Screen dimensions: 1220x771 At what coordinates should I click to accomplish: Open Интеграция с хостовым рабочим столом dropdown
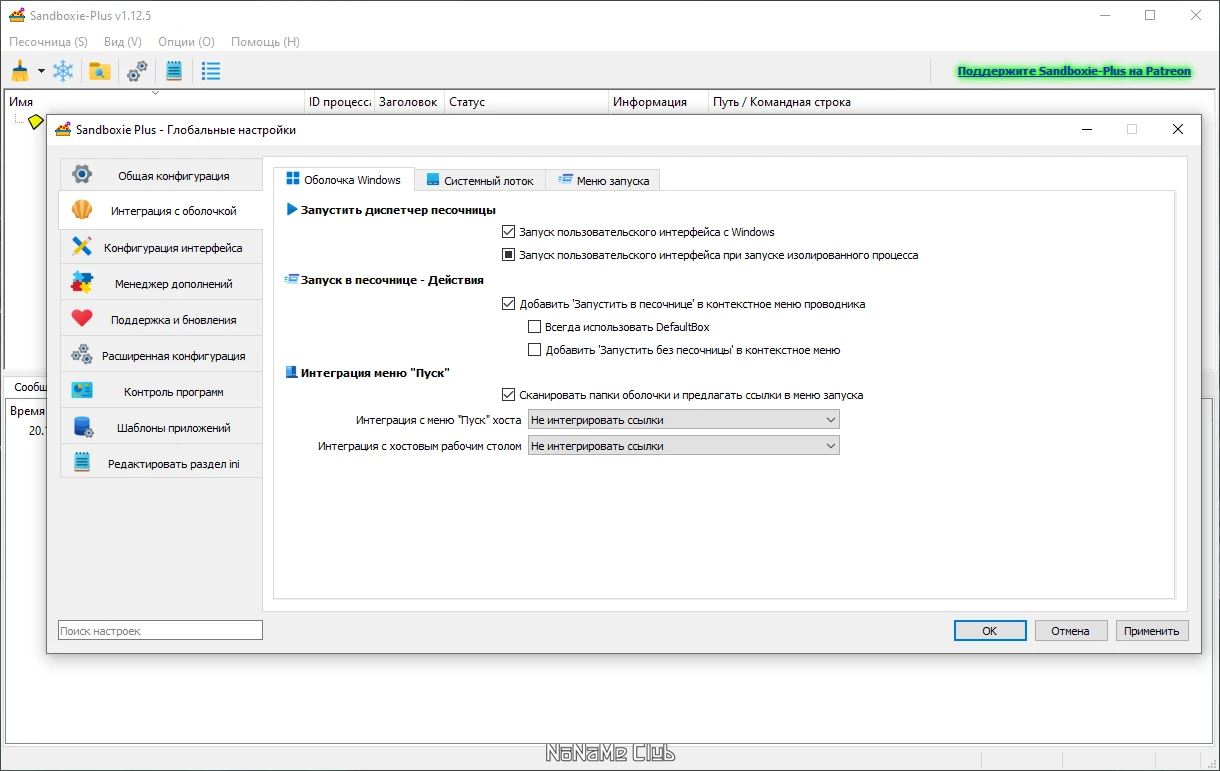pos(684,446)
